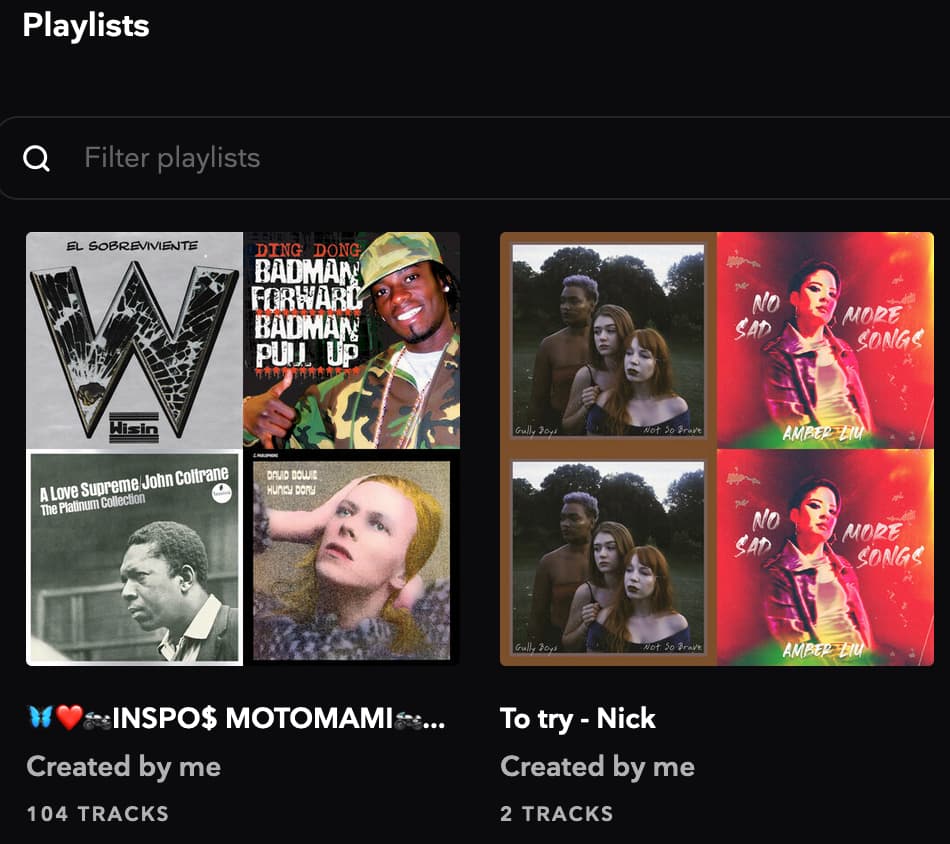The height and width of the screenshot is (844, 950).
Task: Click the bottom Gully Boys Not So Brave cover
Action: coord(609,557)
